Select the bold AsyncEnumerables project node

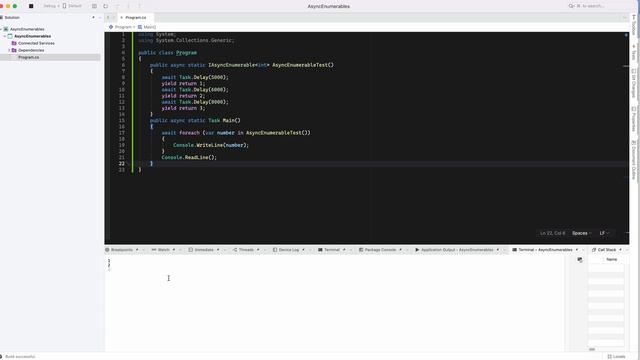click(x=33, y=36)
